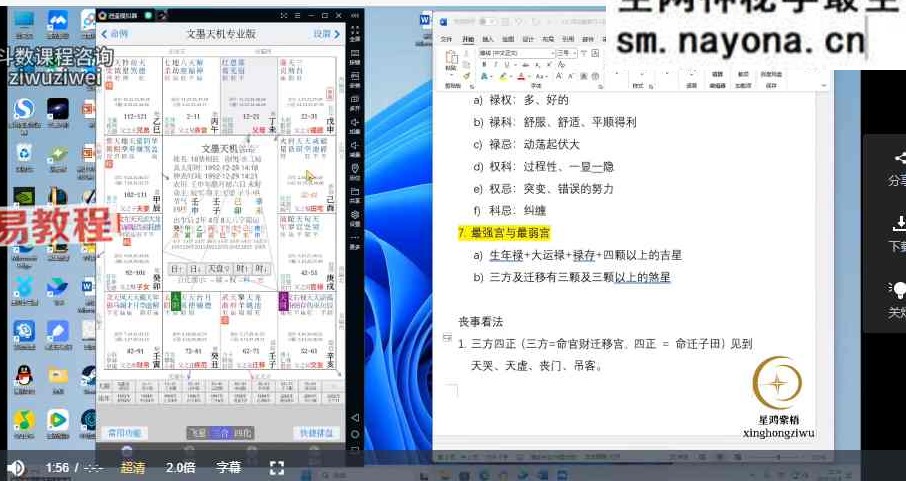Click the 快捷排盘 button
906x481 pixels.
coord(316,432)
